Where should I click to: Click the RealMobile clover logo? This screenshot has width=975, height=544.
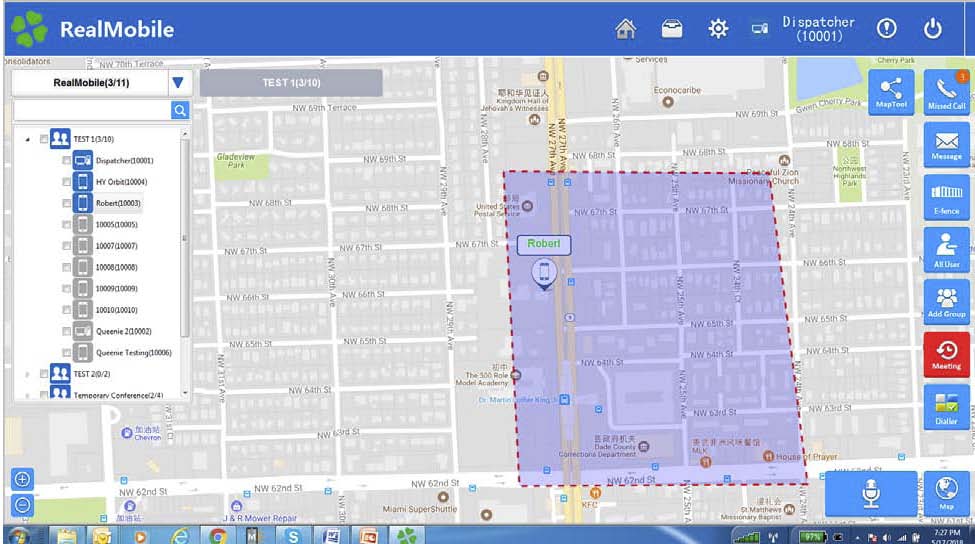click(x=29, y=29)
